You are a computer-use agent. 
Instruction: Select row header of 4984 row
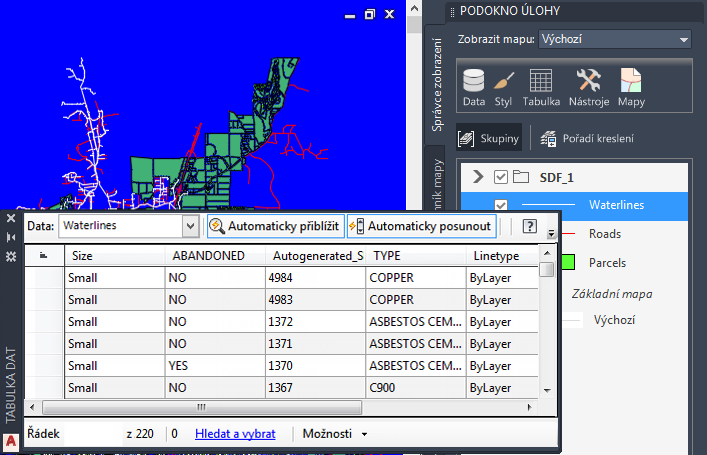[44, 278]
